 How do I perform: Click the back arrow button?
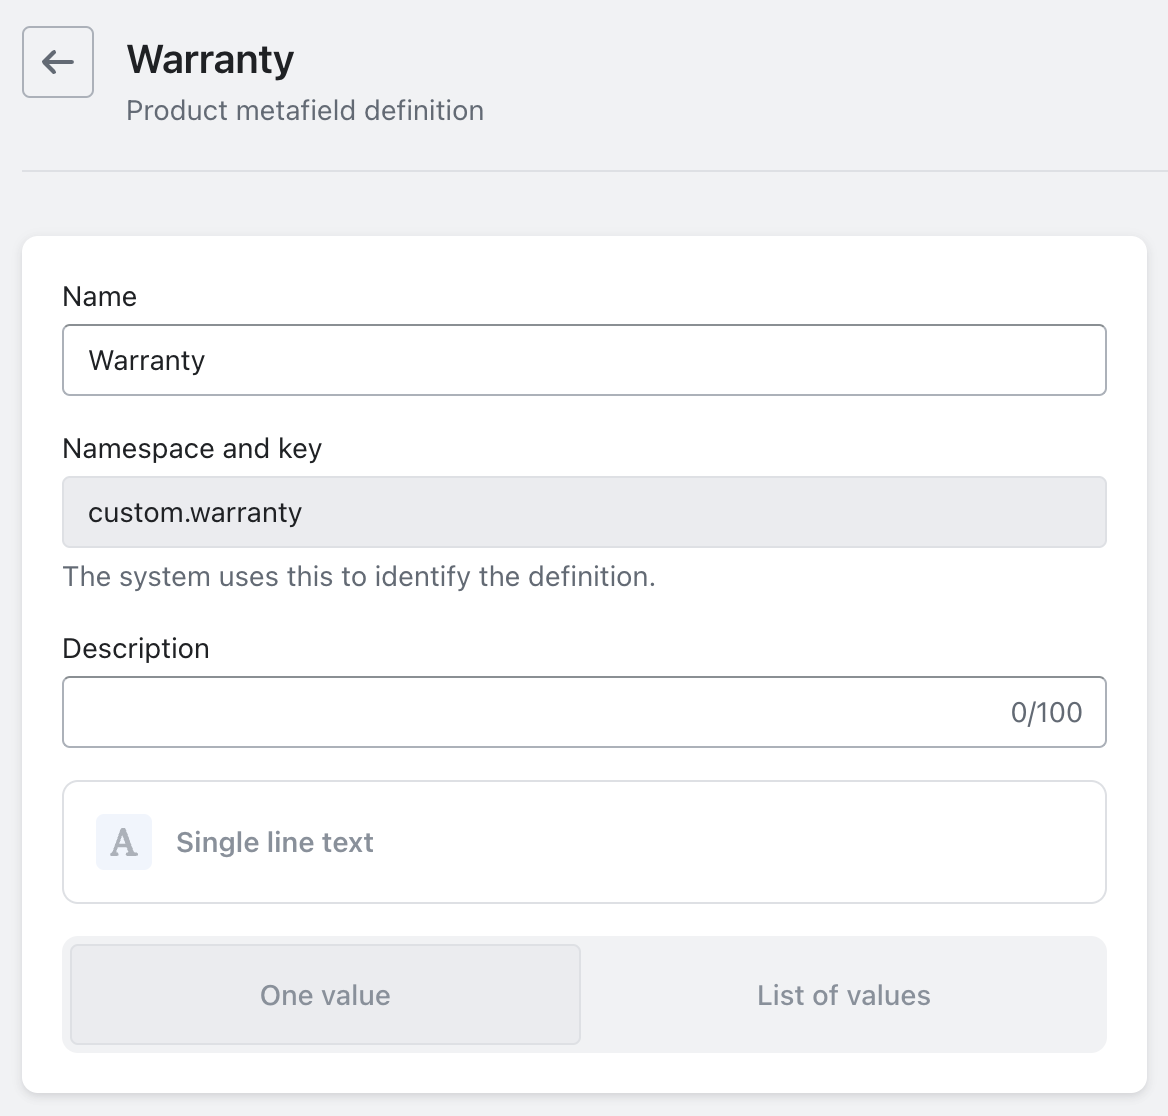point(58,62)
